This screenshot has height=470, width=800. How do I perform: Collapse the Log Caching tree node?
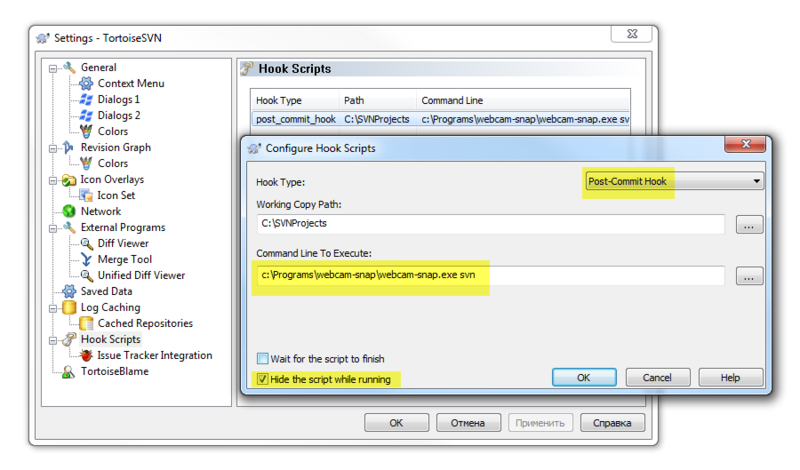tap(53, 308)
